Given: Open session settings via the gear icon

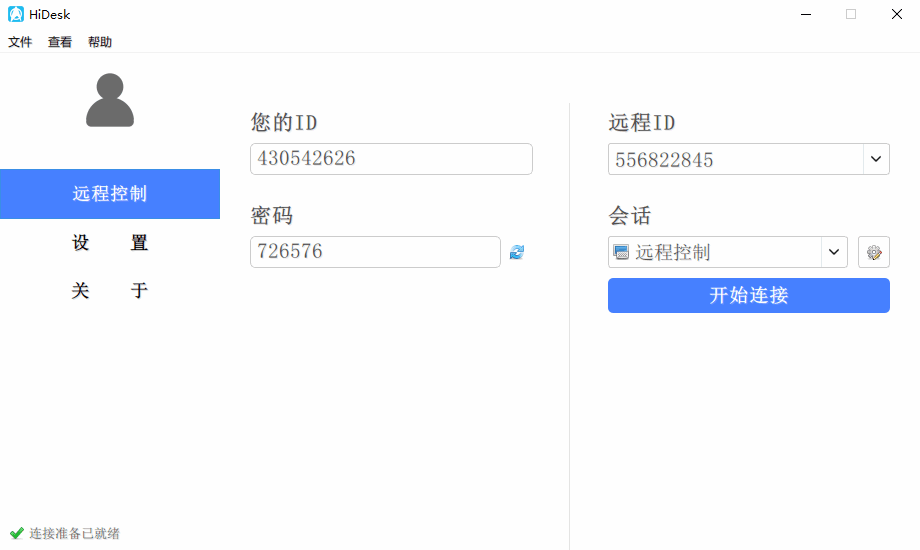Looking at the screenshot, I should pos(874,253).
